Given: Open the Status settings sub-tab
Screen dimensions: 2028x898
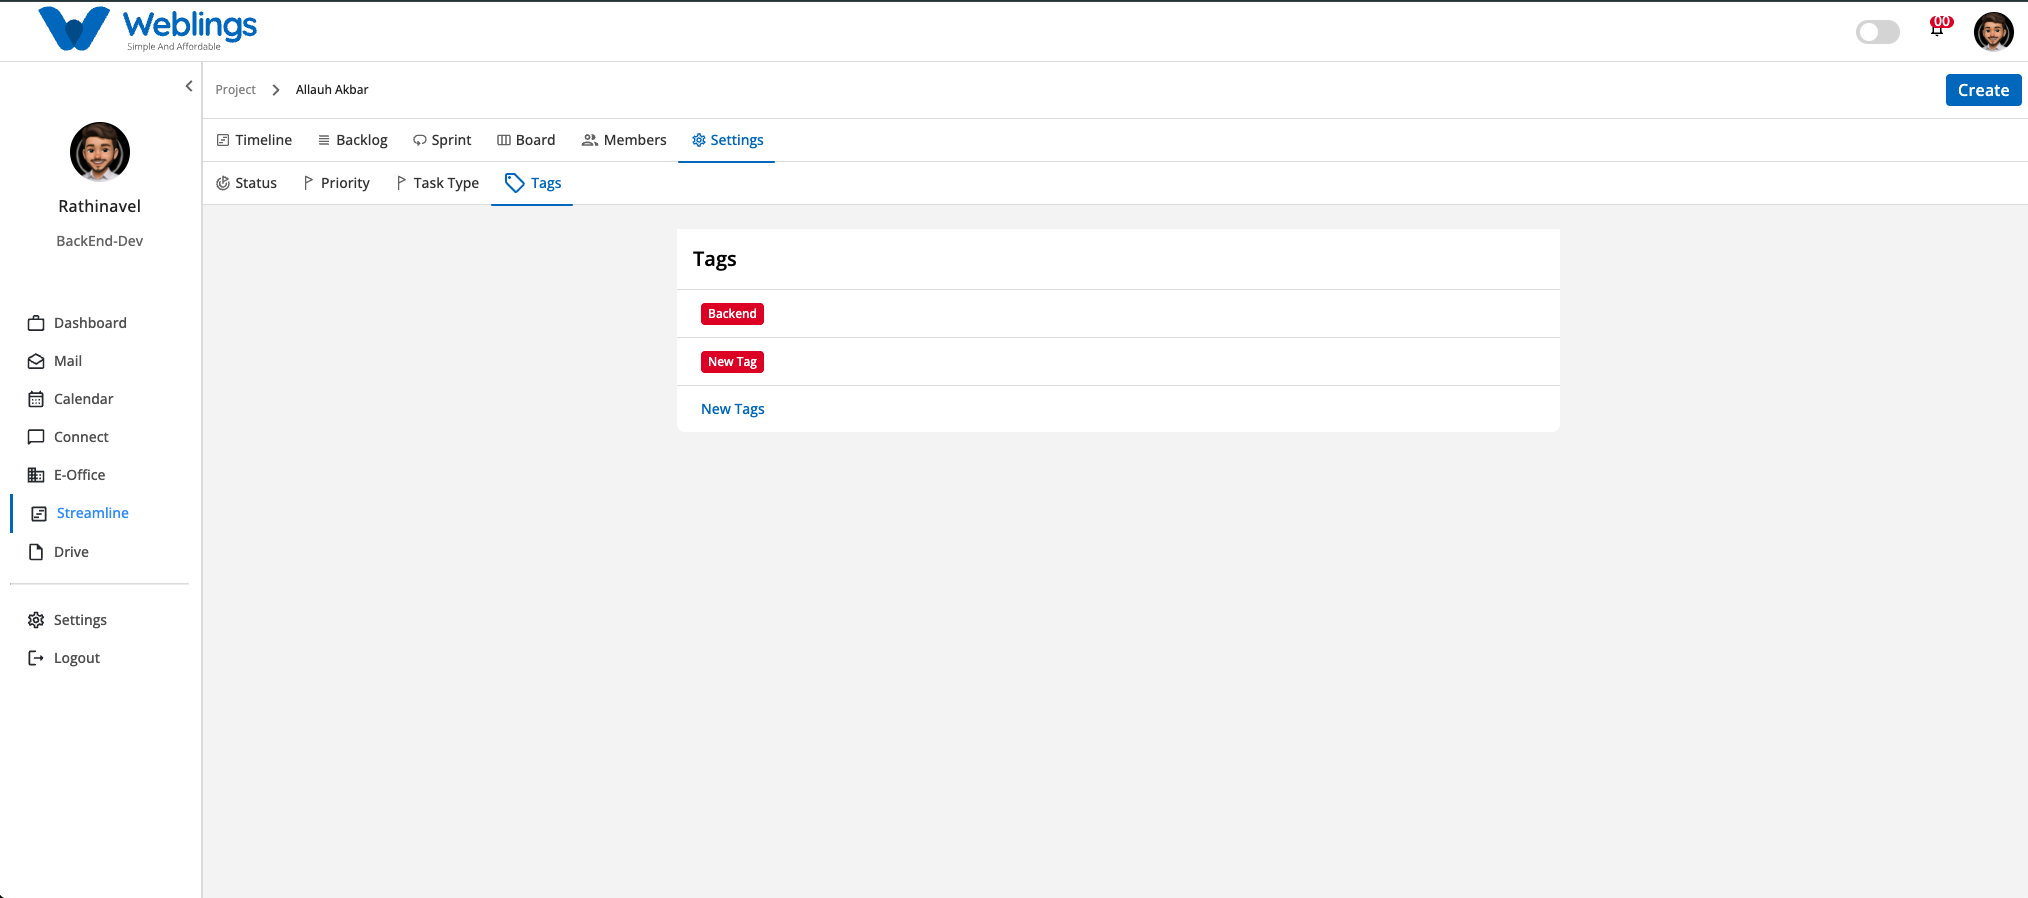Looking at the screenshot, I should click(246, 183).
